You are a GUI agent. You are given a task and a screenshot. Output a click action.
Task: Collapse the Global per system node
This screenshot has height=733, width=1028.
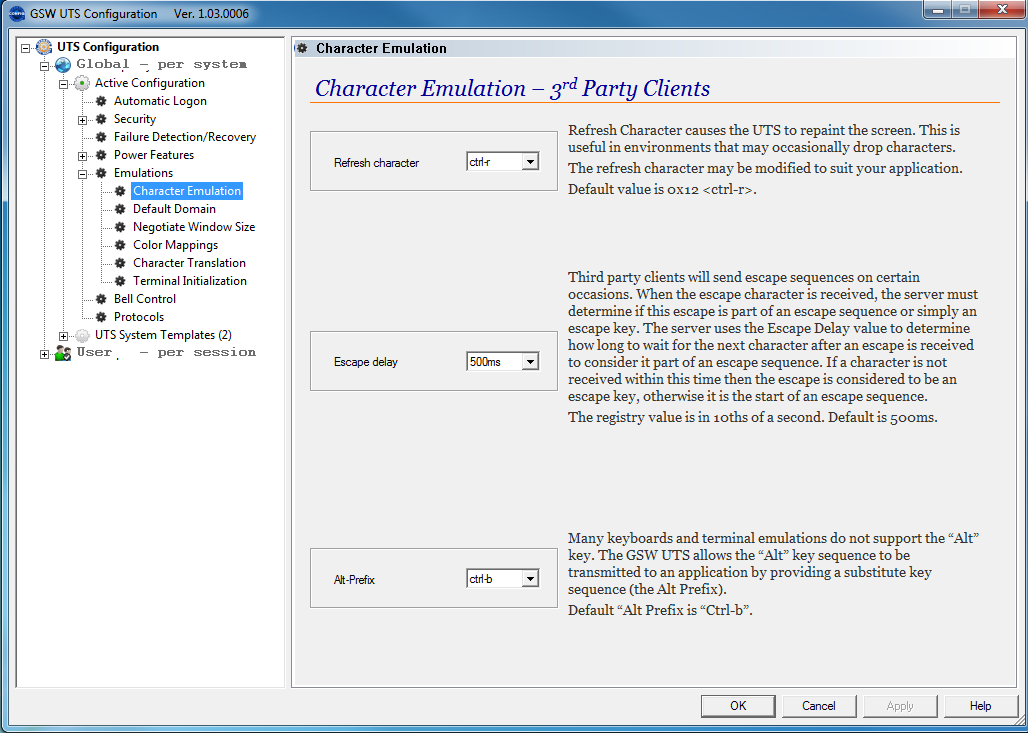point(45,66)
